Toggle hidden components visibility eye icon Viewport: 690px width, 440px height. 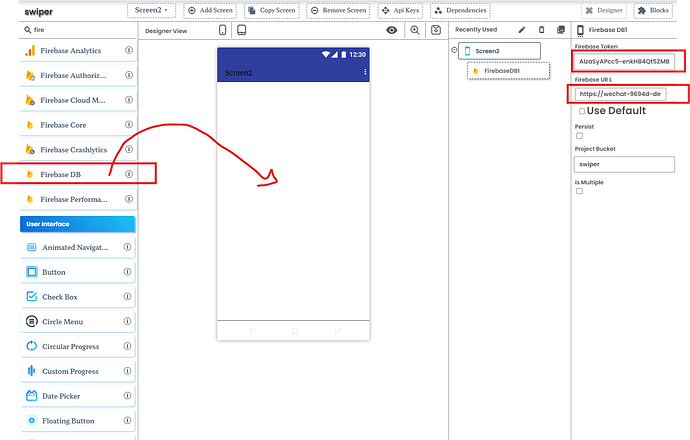[x=392, y=30]
